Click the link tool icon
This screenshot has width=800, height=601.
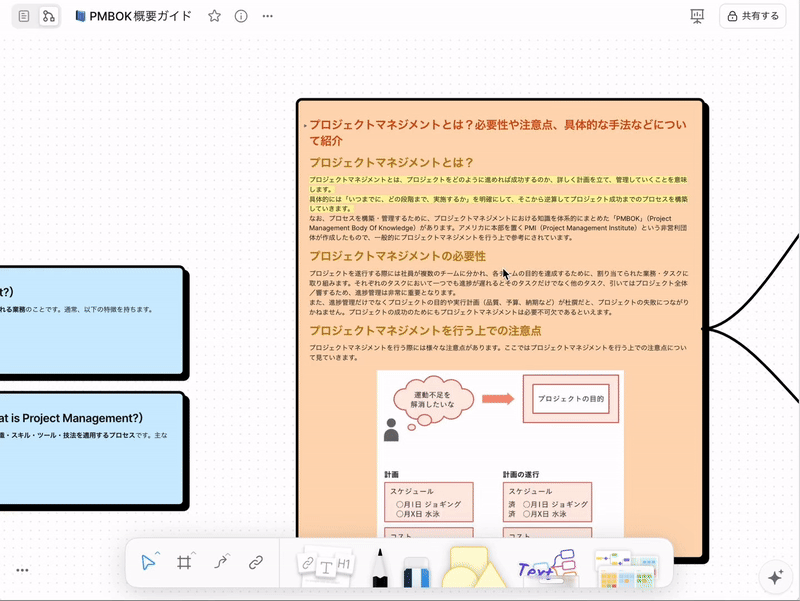pos(256,562)
